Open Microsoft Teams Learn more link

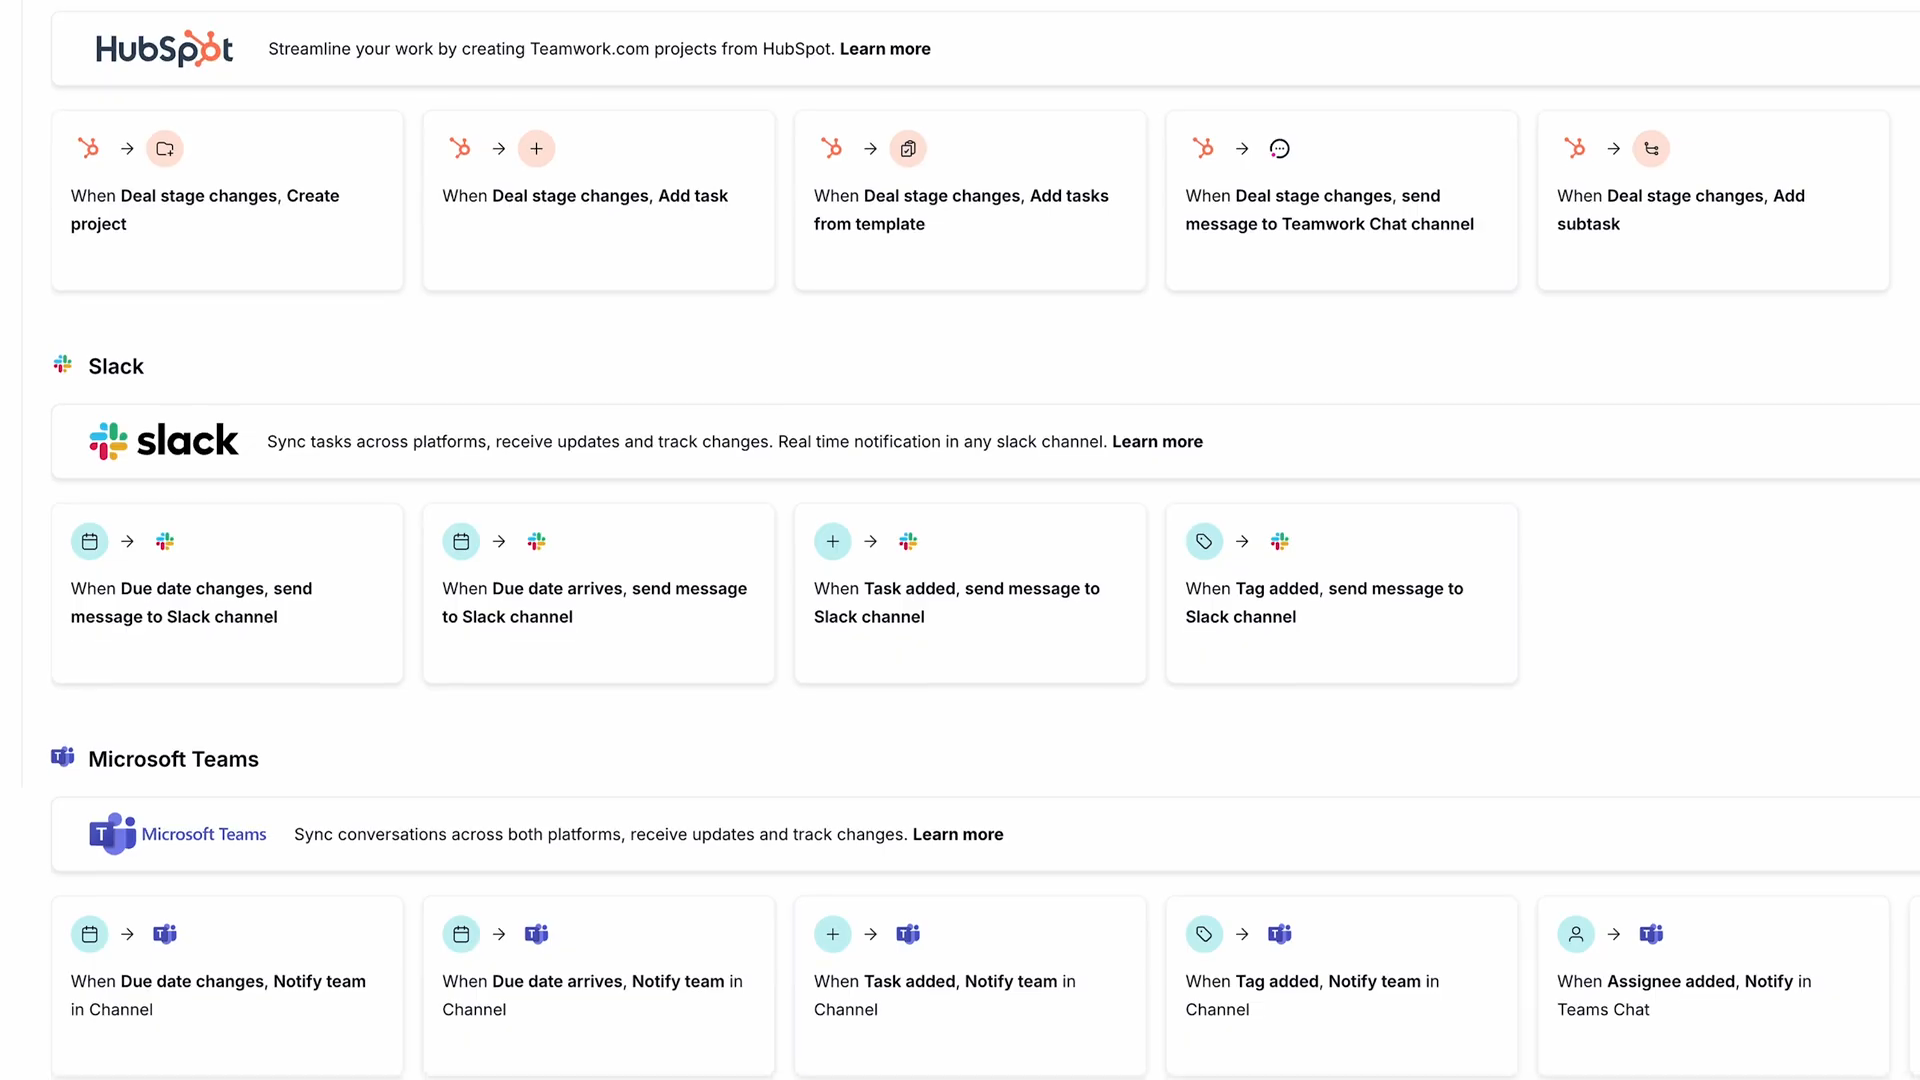pyautogui.click(x=958, y=835)
